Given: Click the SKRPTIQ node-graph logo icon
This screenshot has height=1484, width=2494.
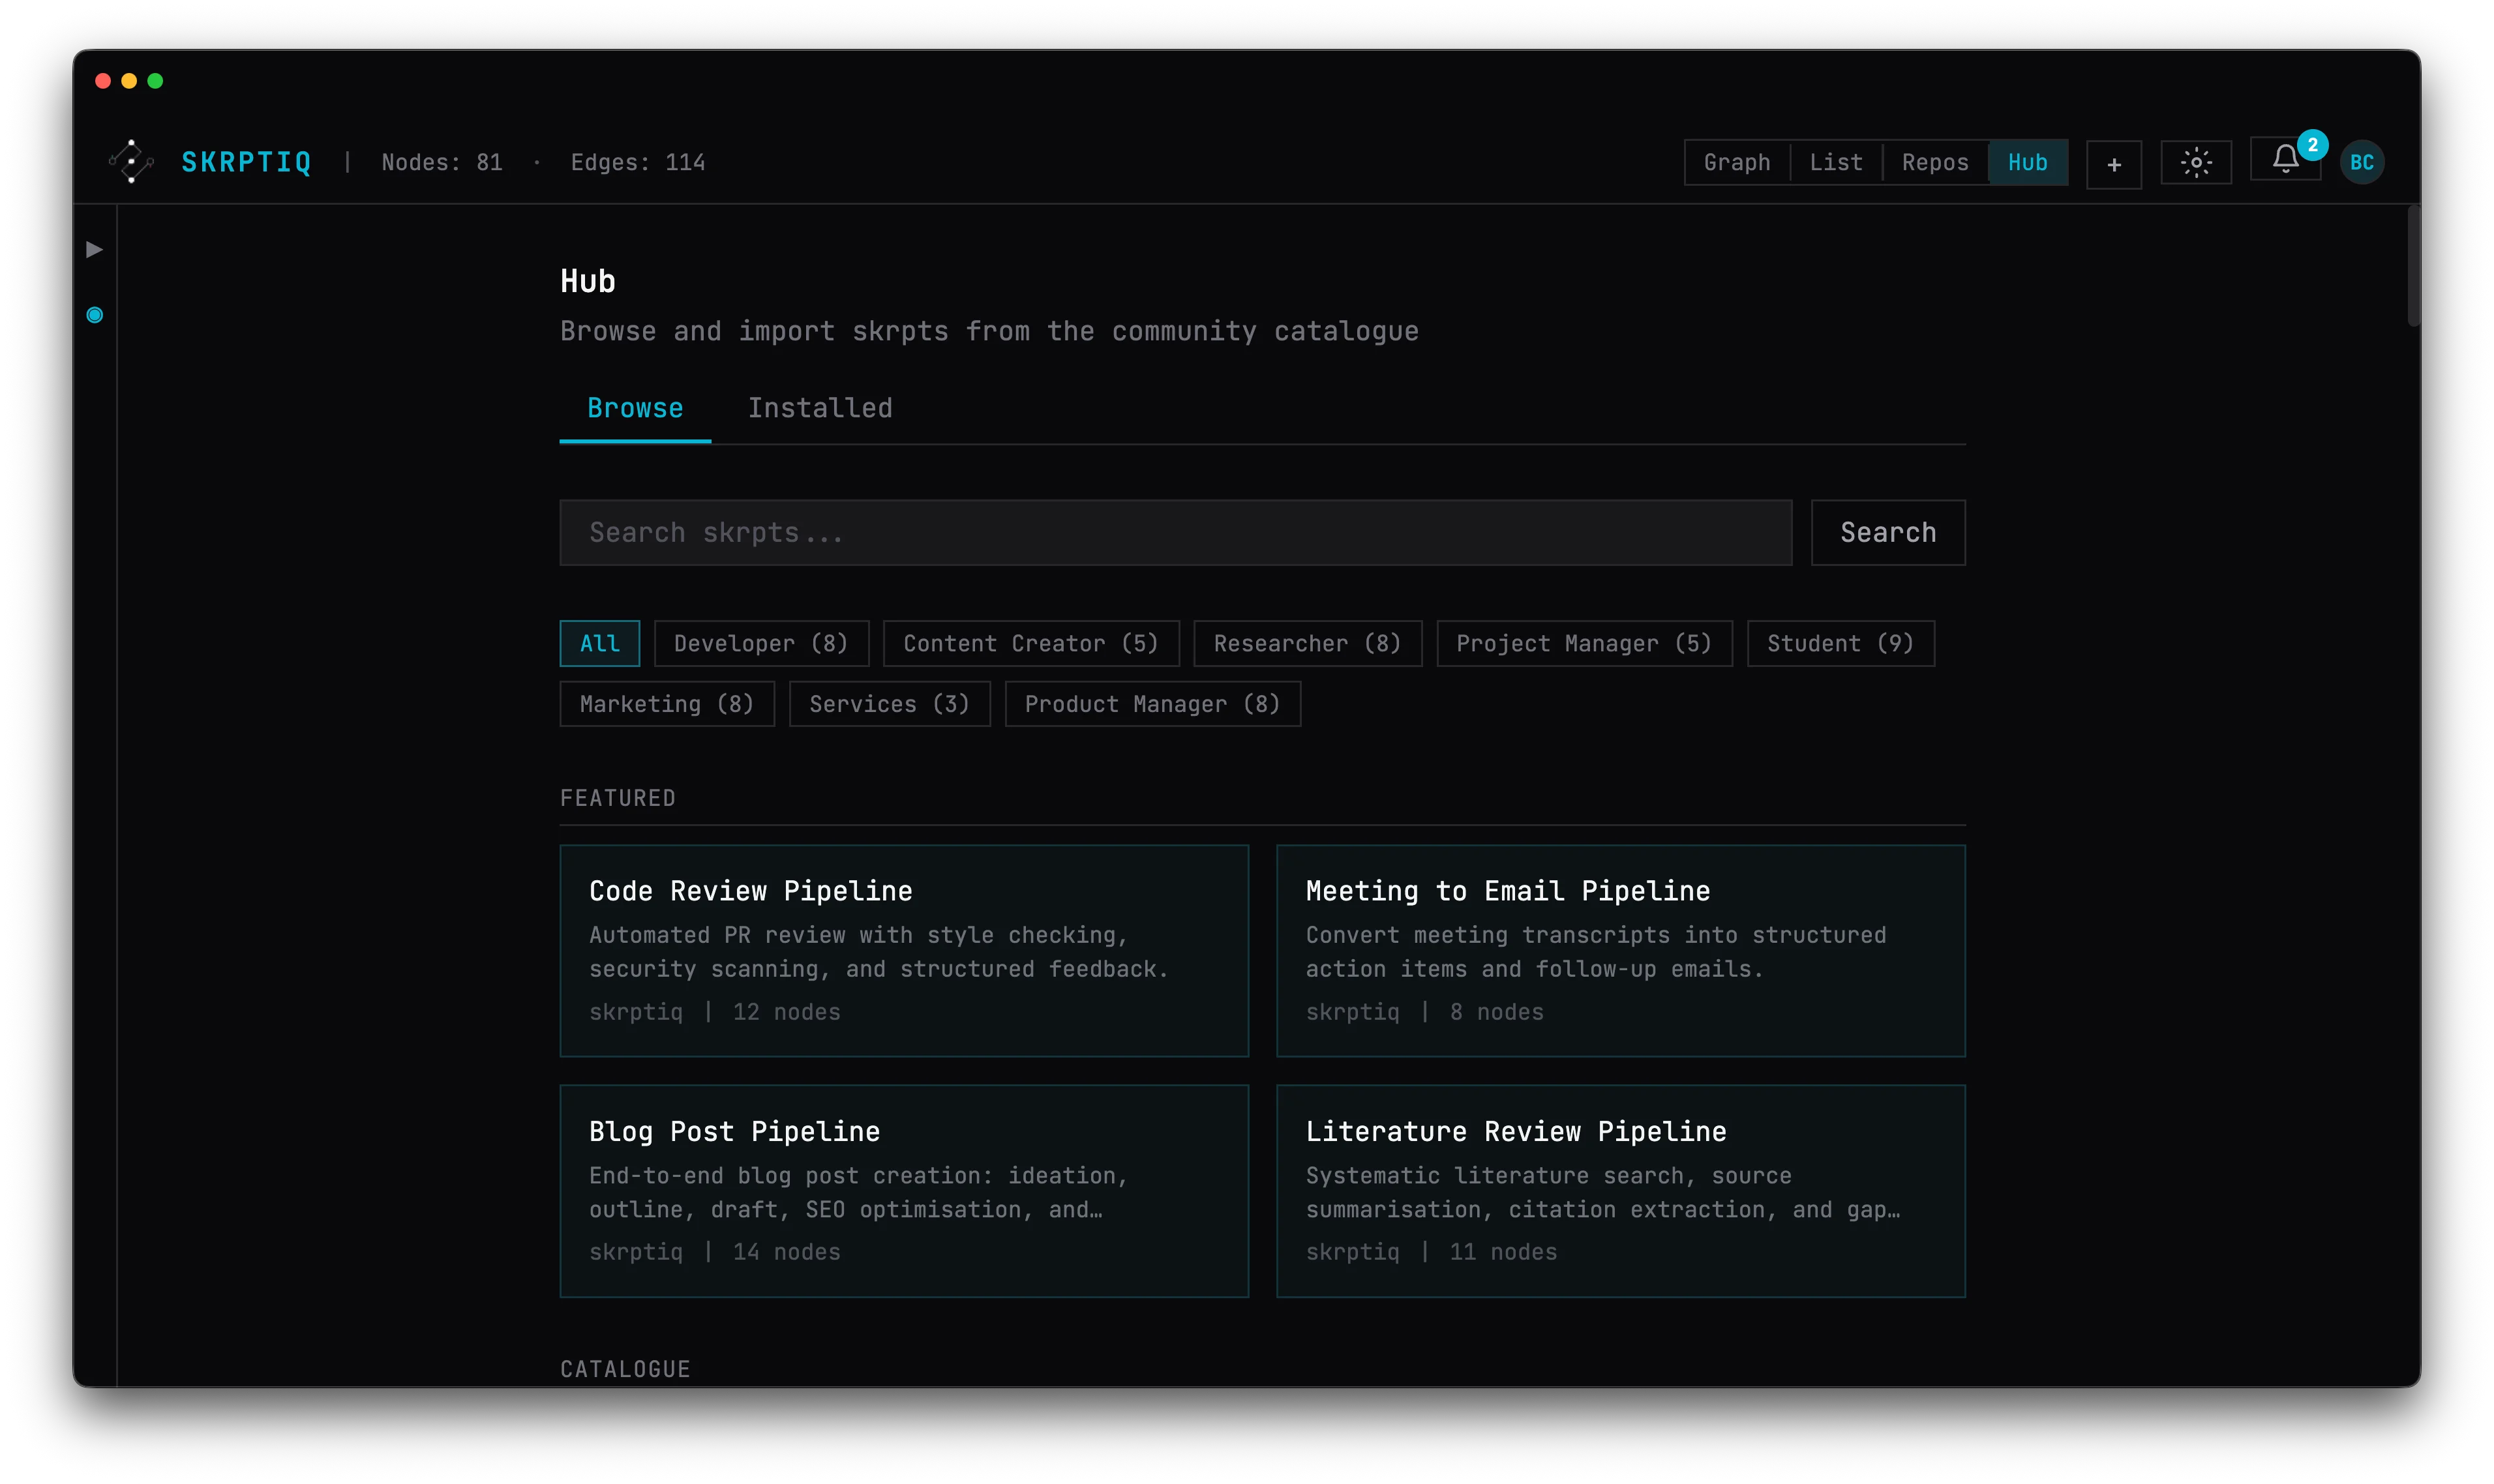Looking at the screenshot, I should click(x=131, y=161).
